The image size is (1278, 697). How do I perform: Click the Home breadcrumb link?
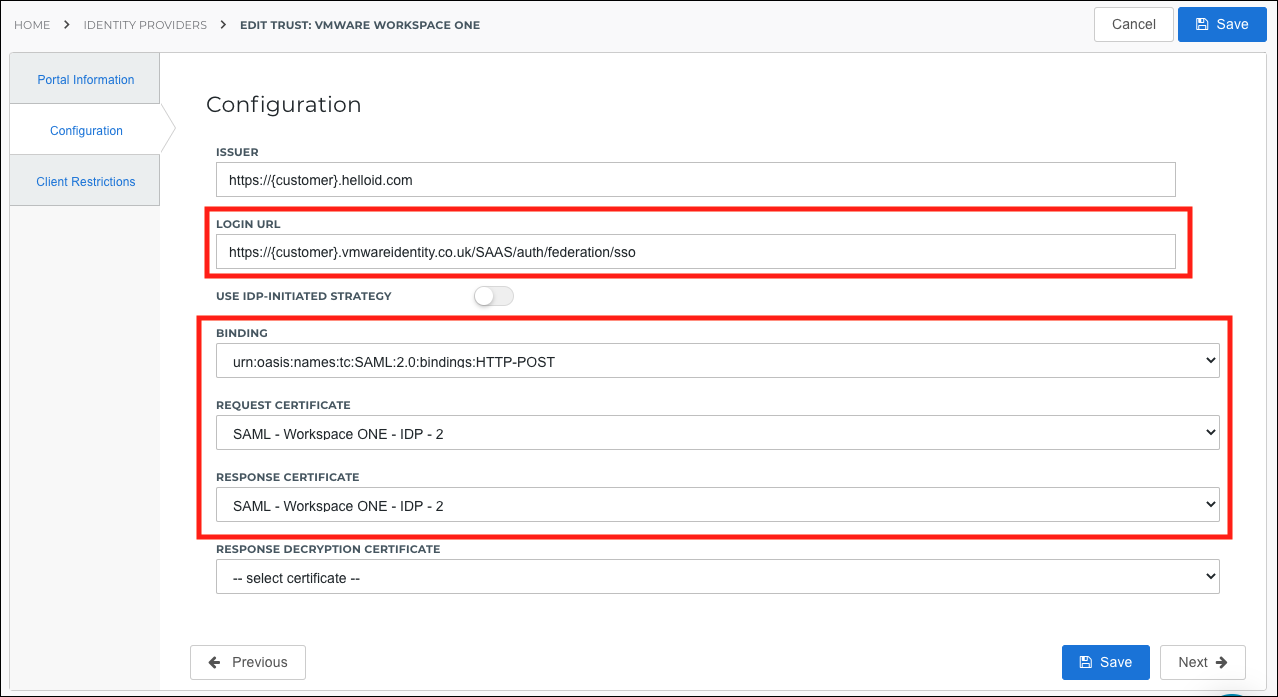coord(32,25)
